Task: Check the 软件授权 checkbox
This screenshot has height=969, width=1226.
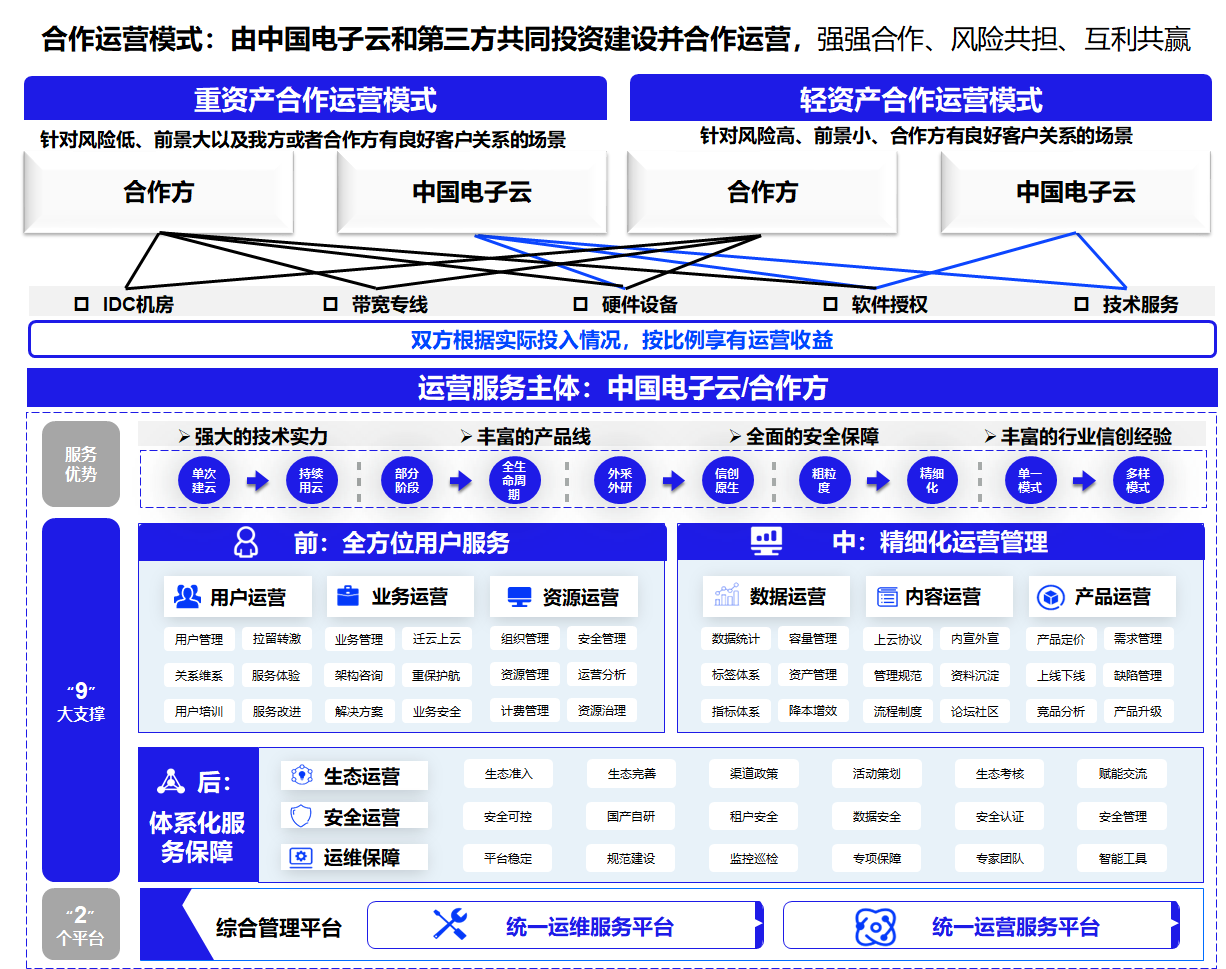Action: tap(830, 304)
